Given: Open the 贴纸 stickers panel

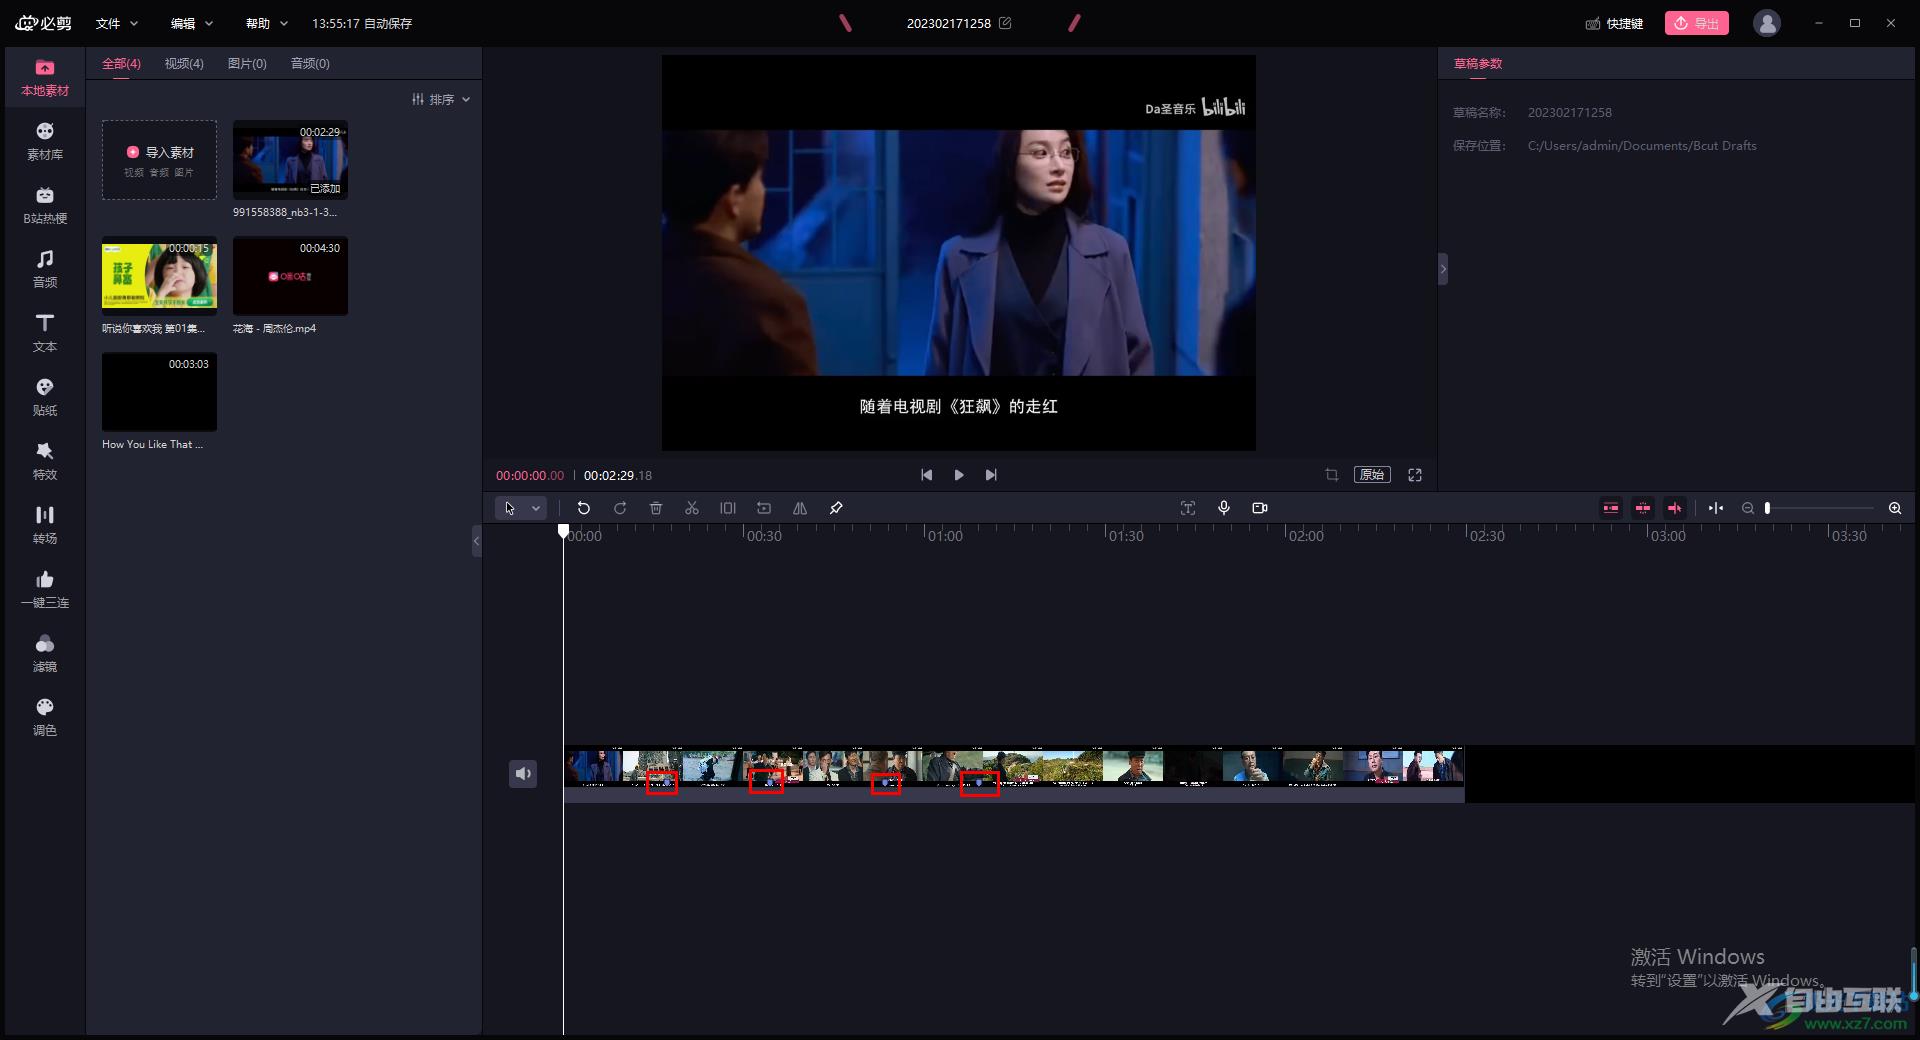Looking at the screenshot, I should (45, 398).
